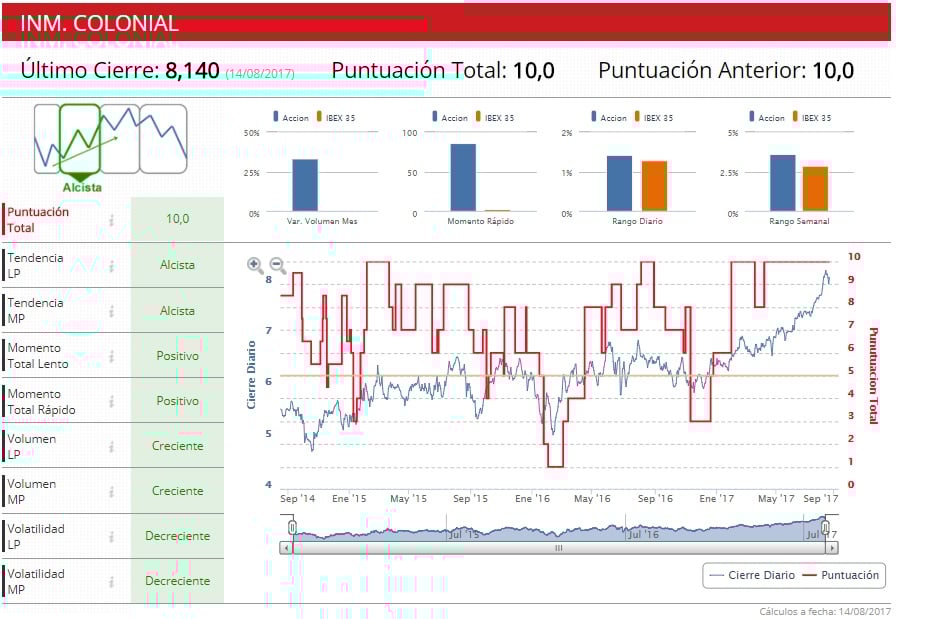The image size is (927, 619).
Task: Open info icon for Volumen LP row
Action: 111,446
